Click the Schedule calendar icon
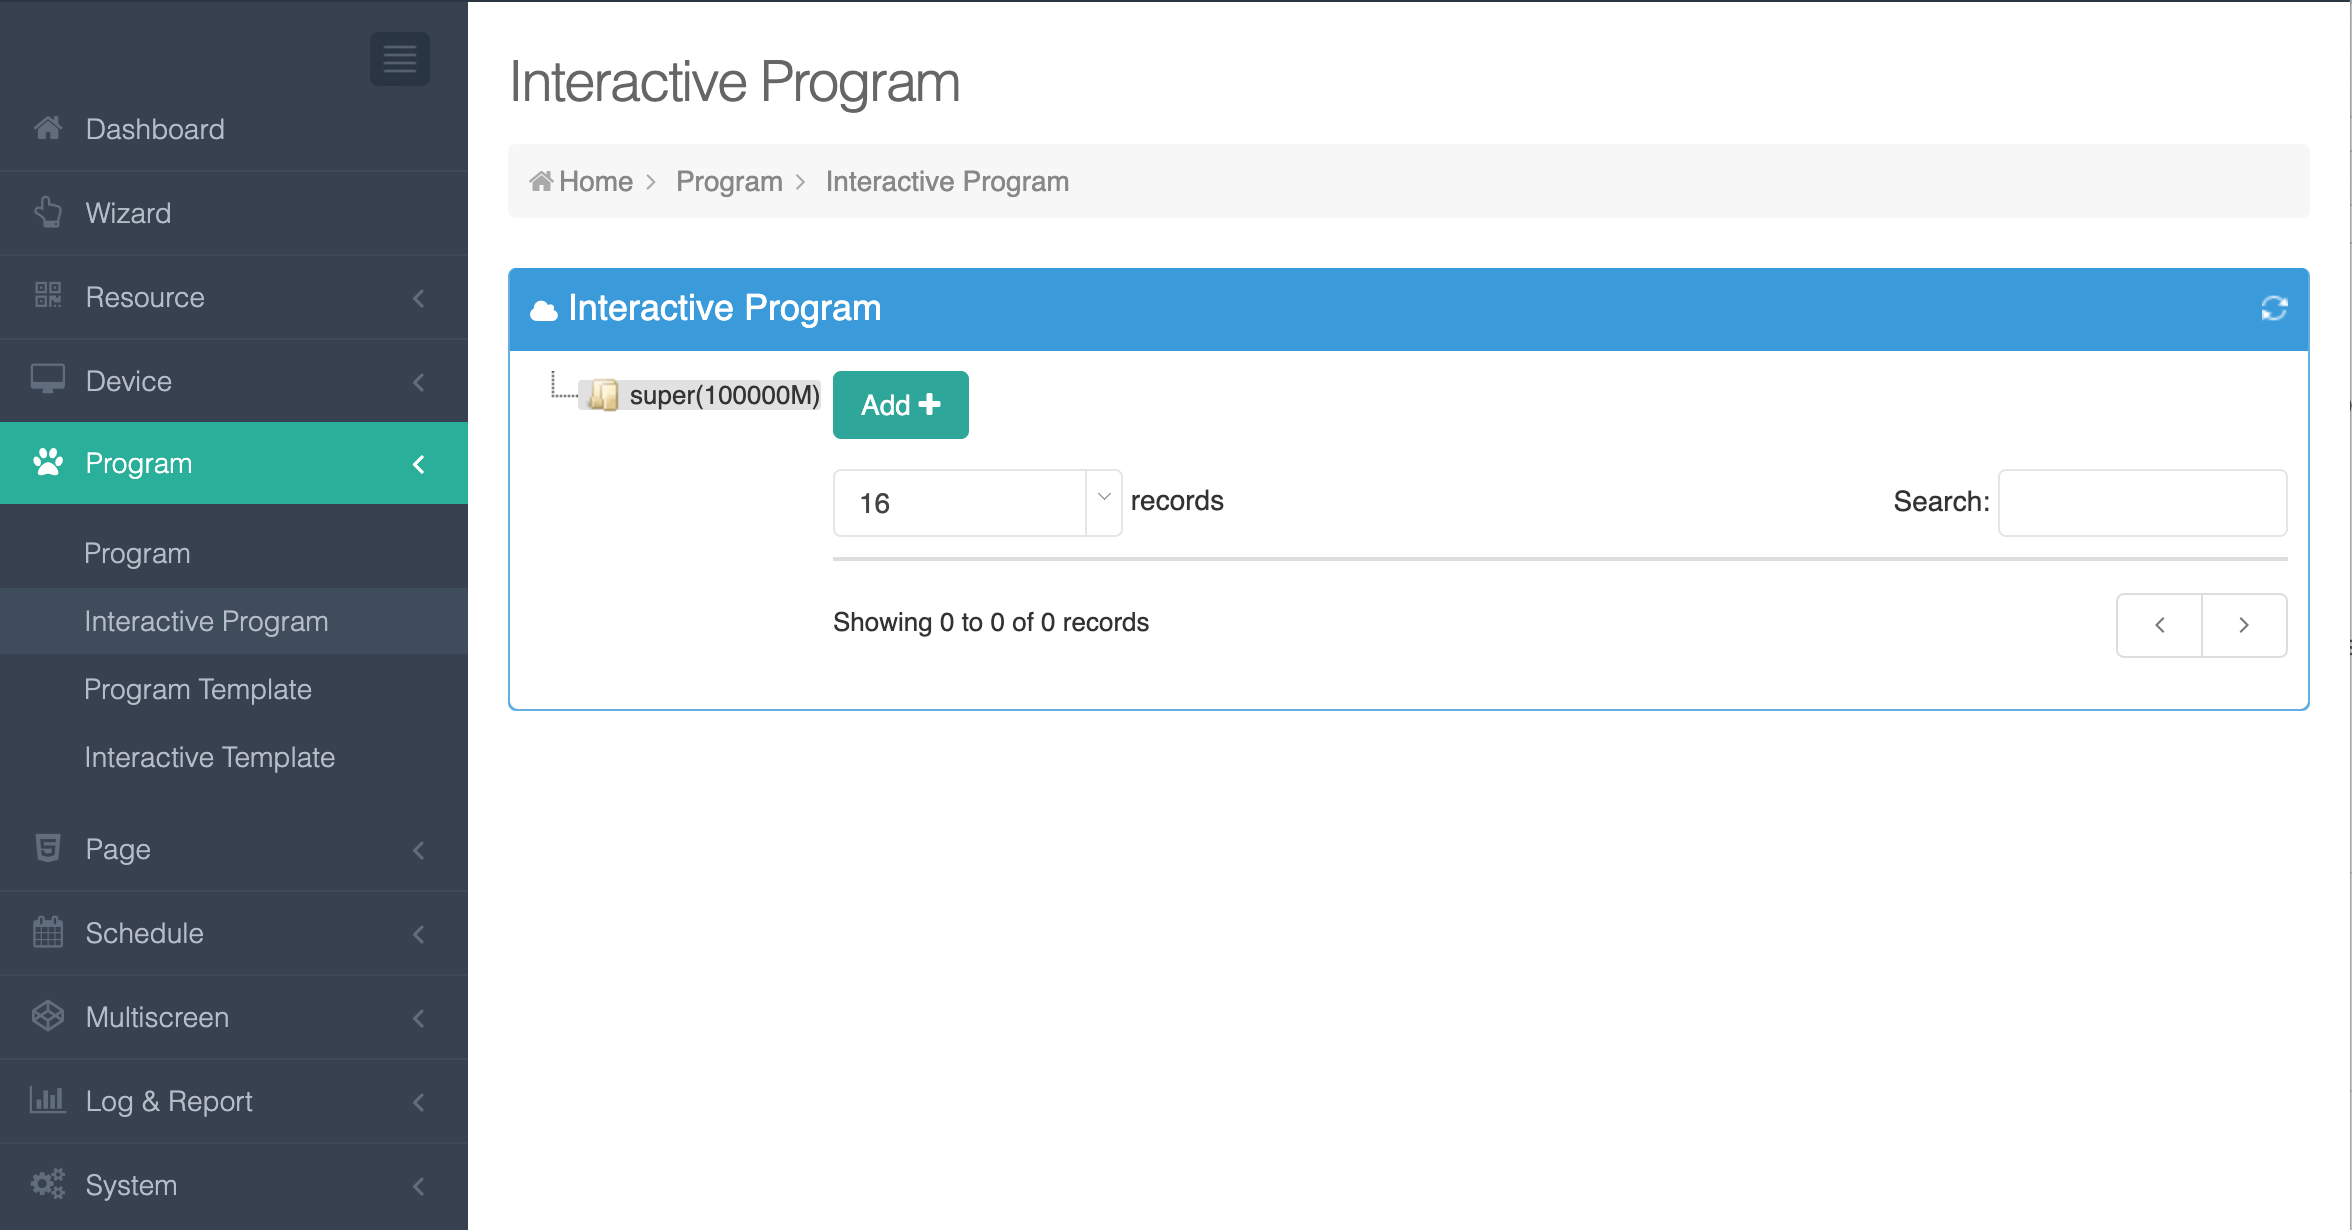 point(47,932)
